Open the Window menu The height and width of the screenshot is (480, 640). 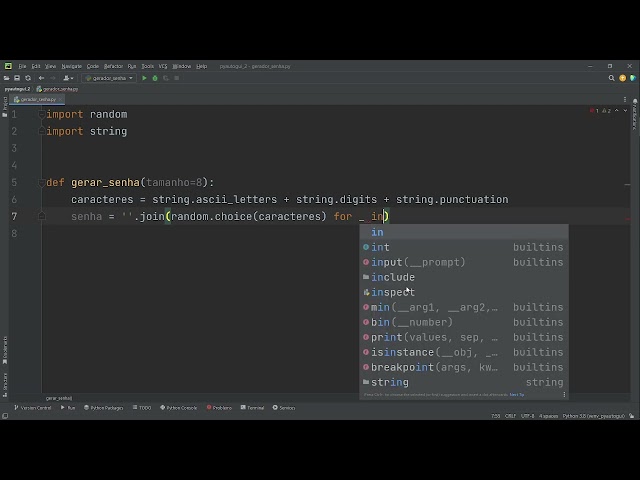(x=182, y=66)
